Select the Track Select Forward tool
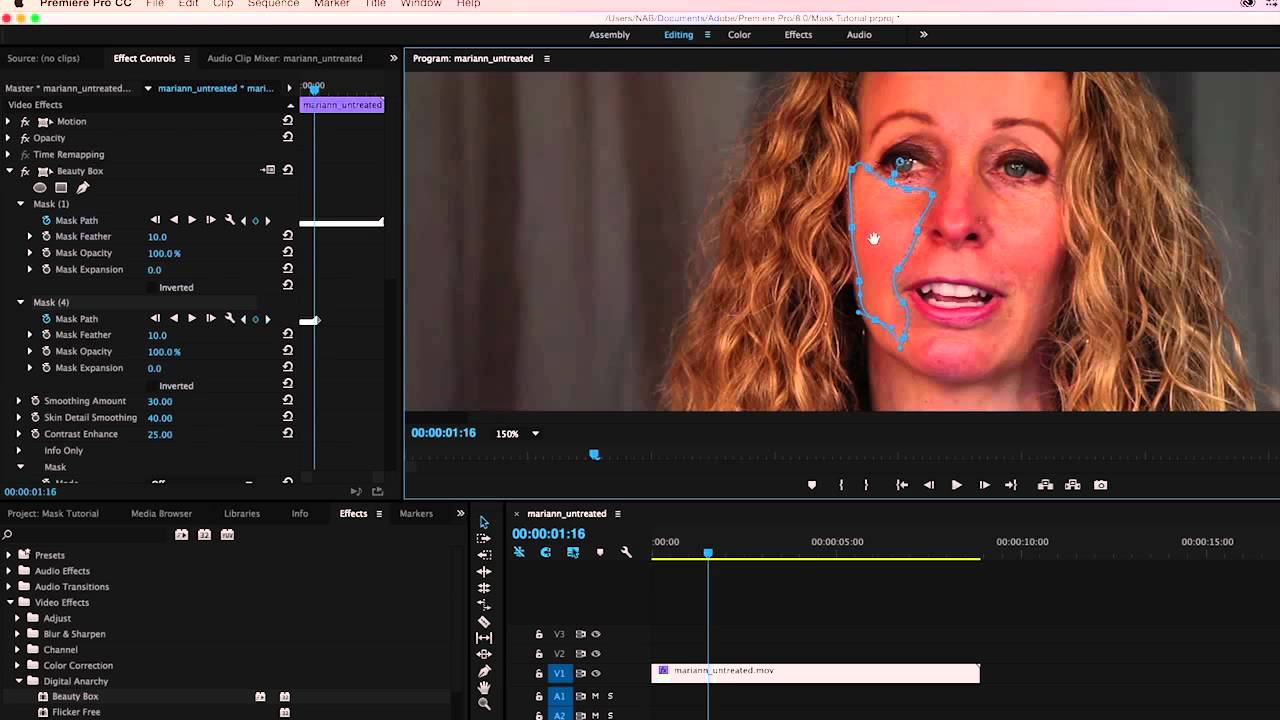The image size is (1280, 720). click(484, 538)
